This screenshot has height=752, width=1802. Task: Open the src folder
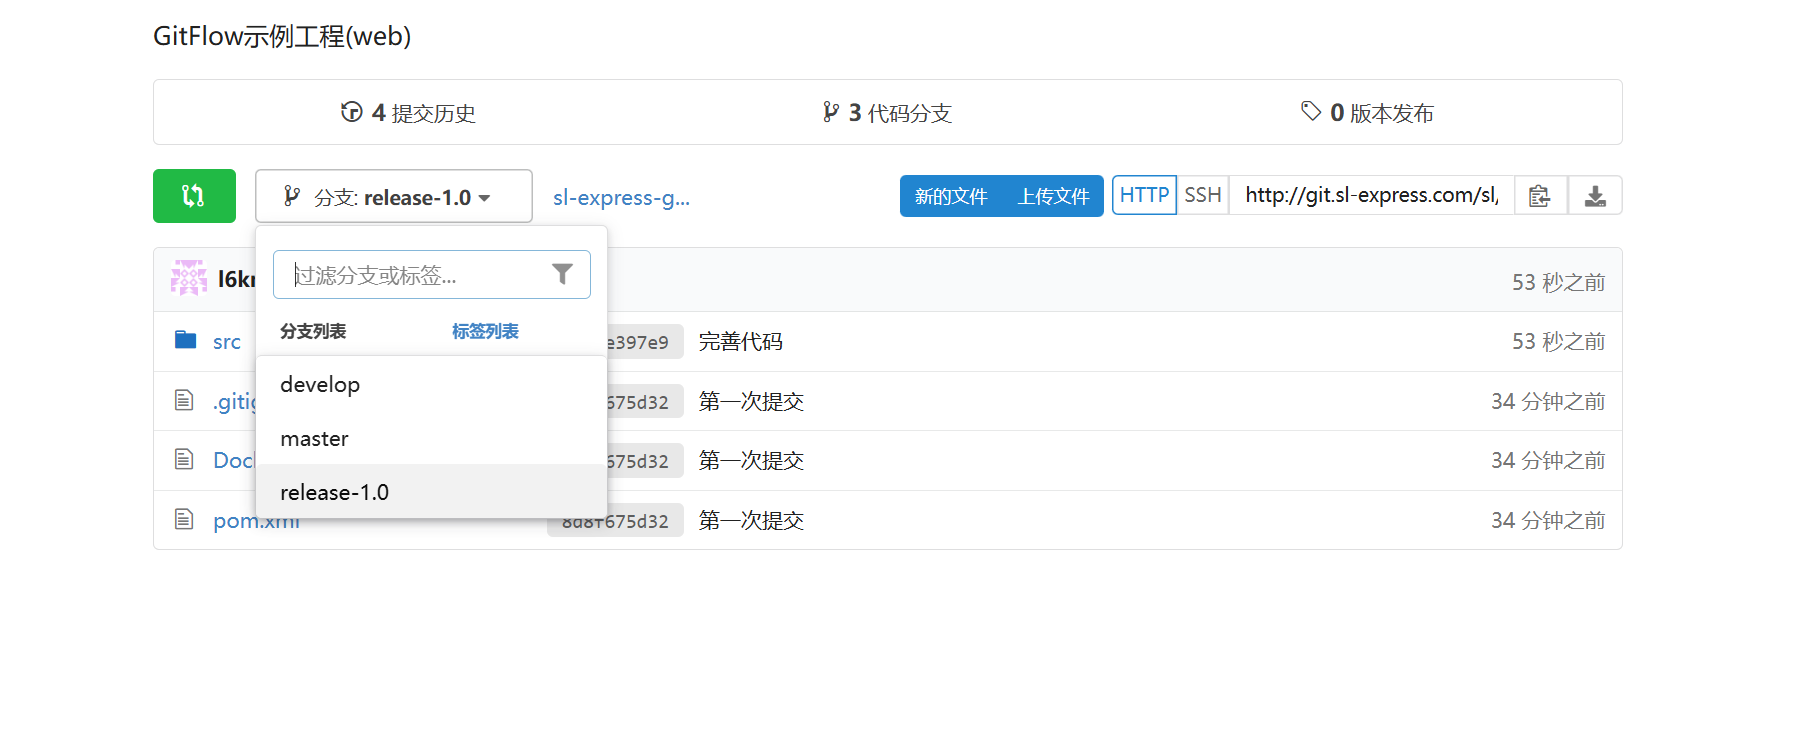(227, 342)
